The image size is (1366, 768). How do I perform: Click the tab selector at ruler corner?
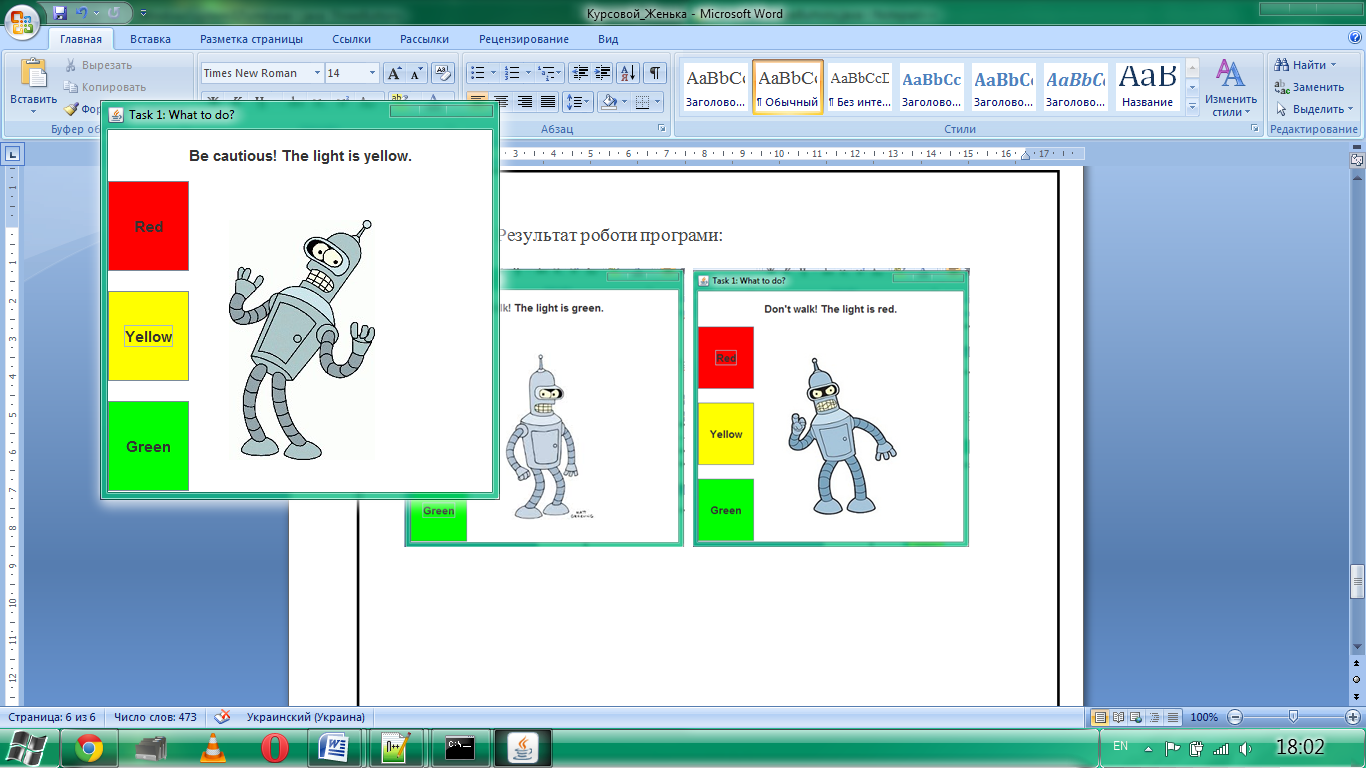point(13,154)
